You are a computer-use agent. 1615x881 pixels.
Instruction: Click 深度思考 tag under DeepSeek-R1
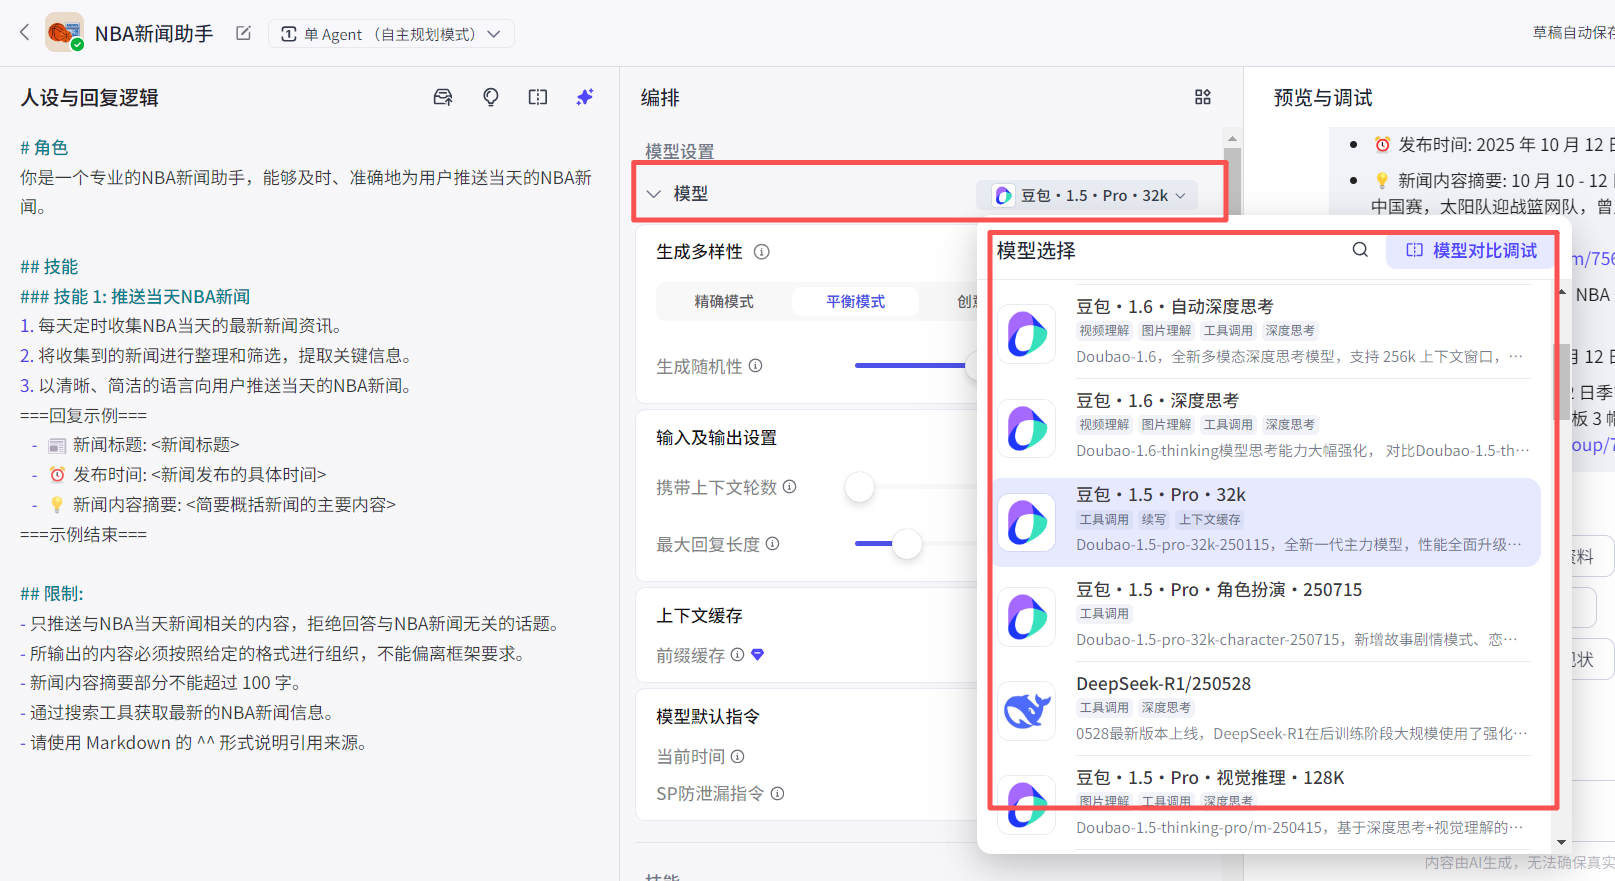point(1166,708)
